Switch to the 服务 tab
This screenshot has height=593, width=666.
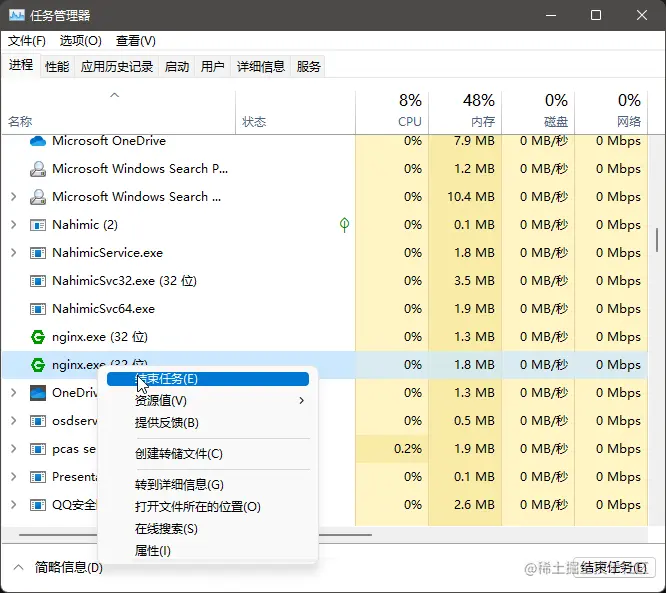pos(308,67)
